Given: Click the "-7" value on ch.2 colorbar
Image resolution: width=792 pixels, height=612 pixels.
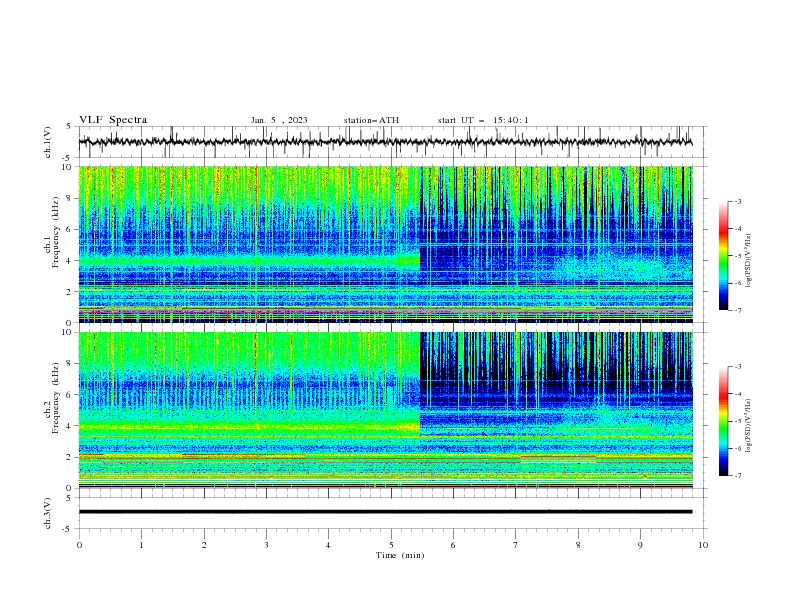Looking at the screenshot, I should click(x=737, y=476).
